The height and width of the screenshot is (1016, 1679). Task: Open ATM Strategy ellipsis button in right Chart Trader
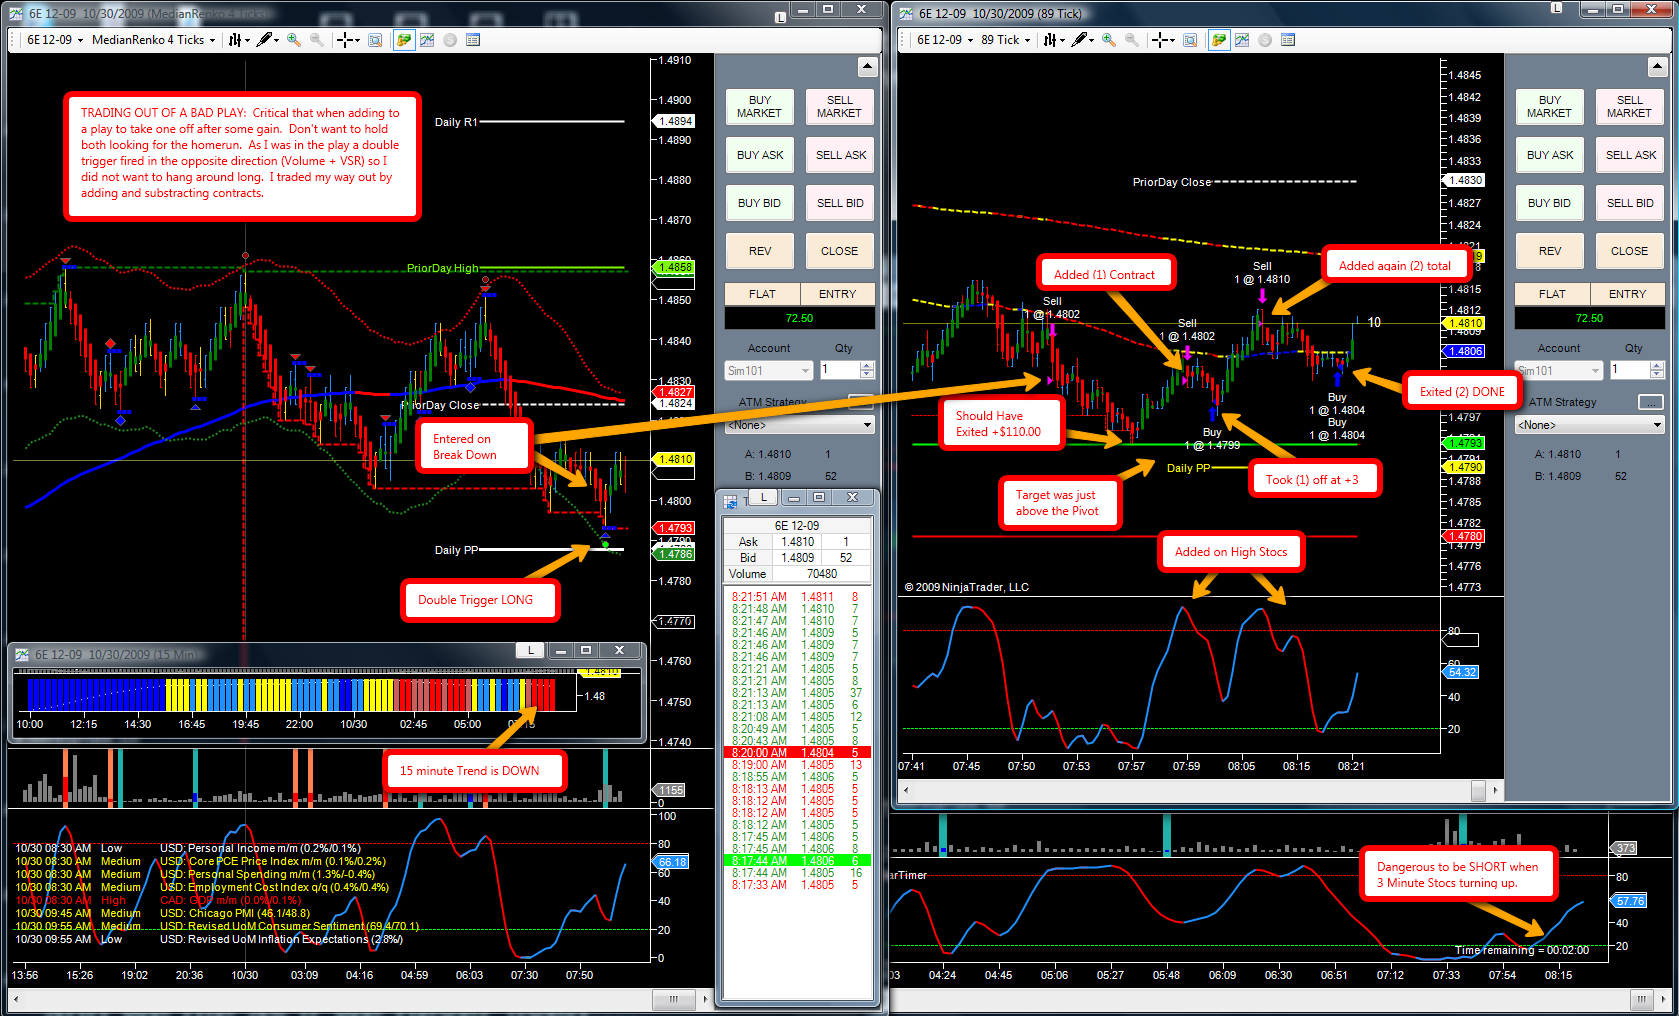[1651, 402]
